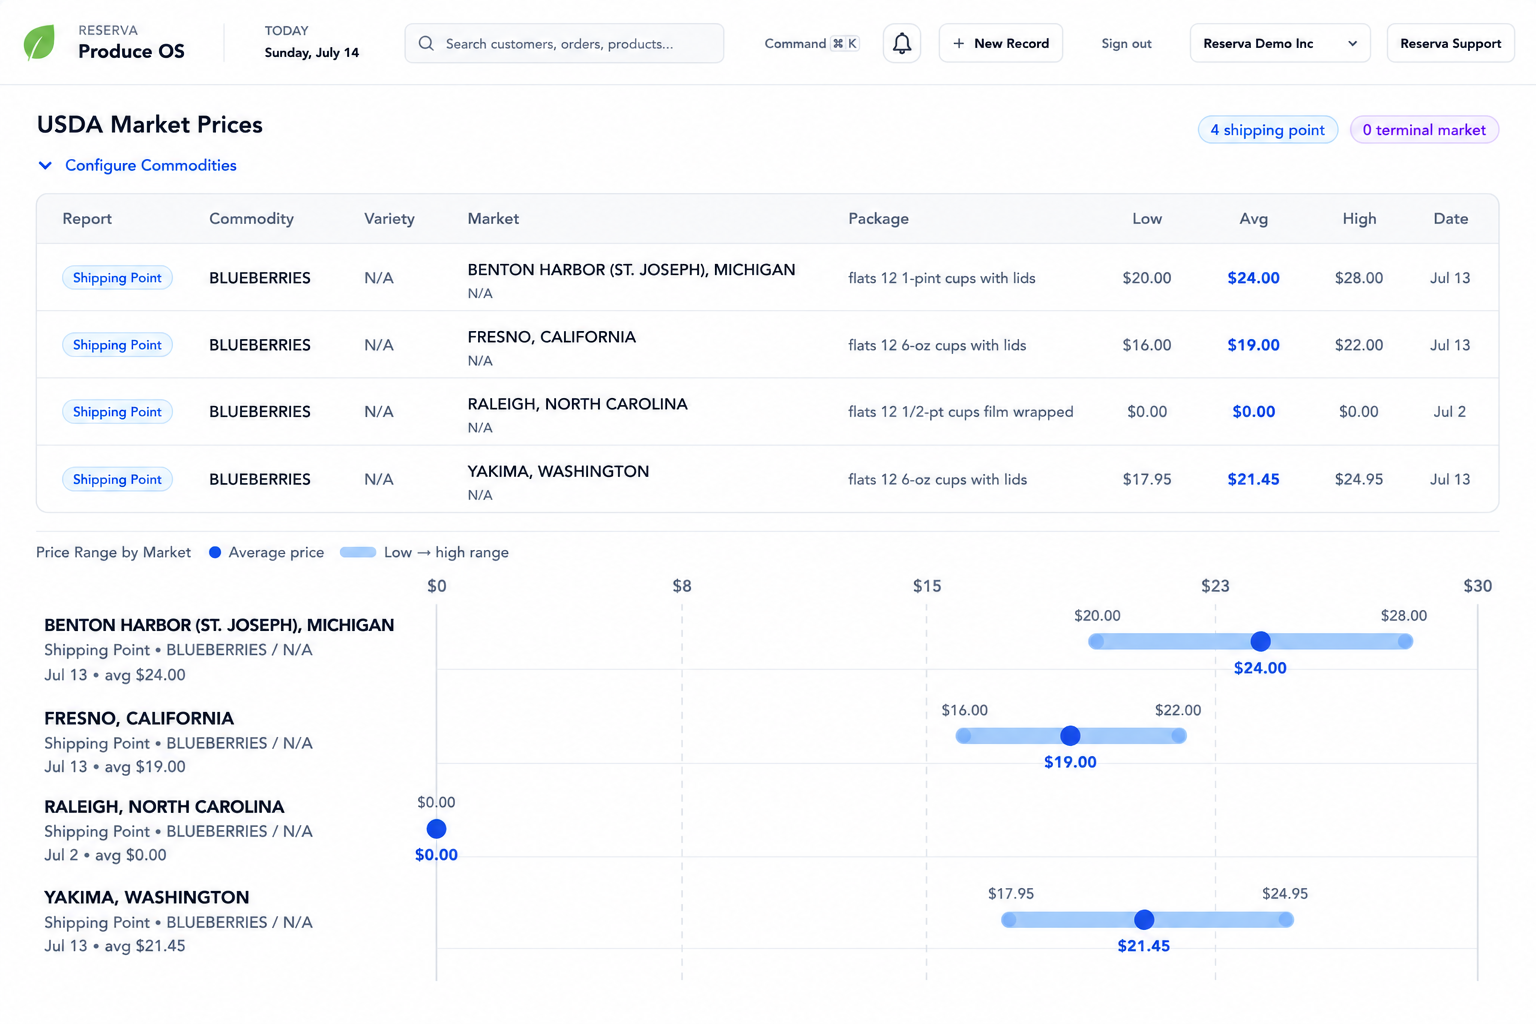Open the Reserva Demo Inc dropdown
1536x1024 pixels.
[1280, 43]
